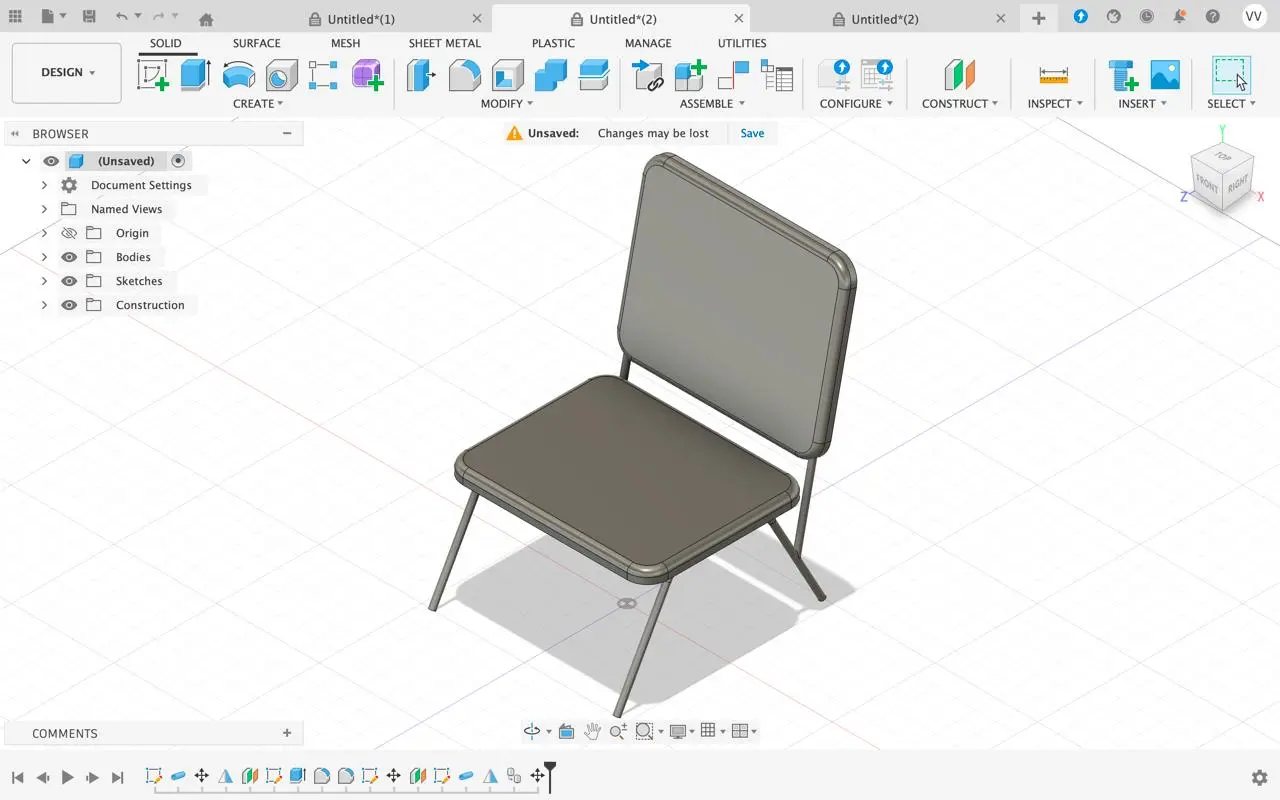
Task: Select the Hole tool
Action: click(281, 75)
